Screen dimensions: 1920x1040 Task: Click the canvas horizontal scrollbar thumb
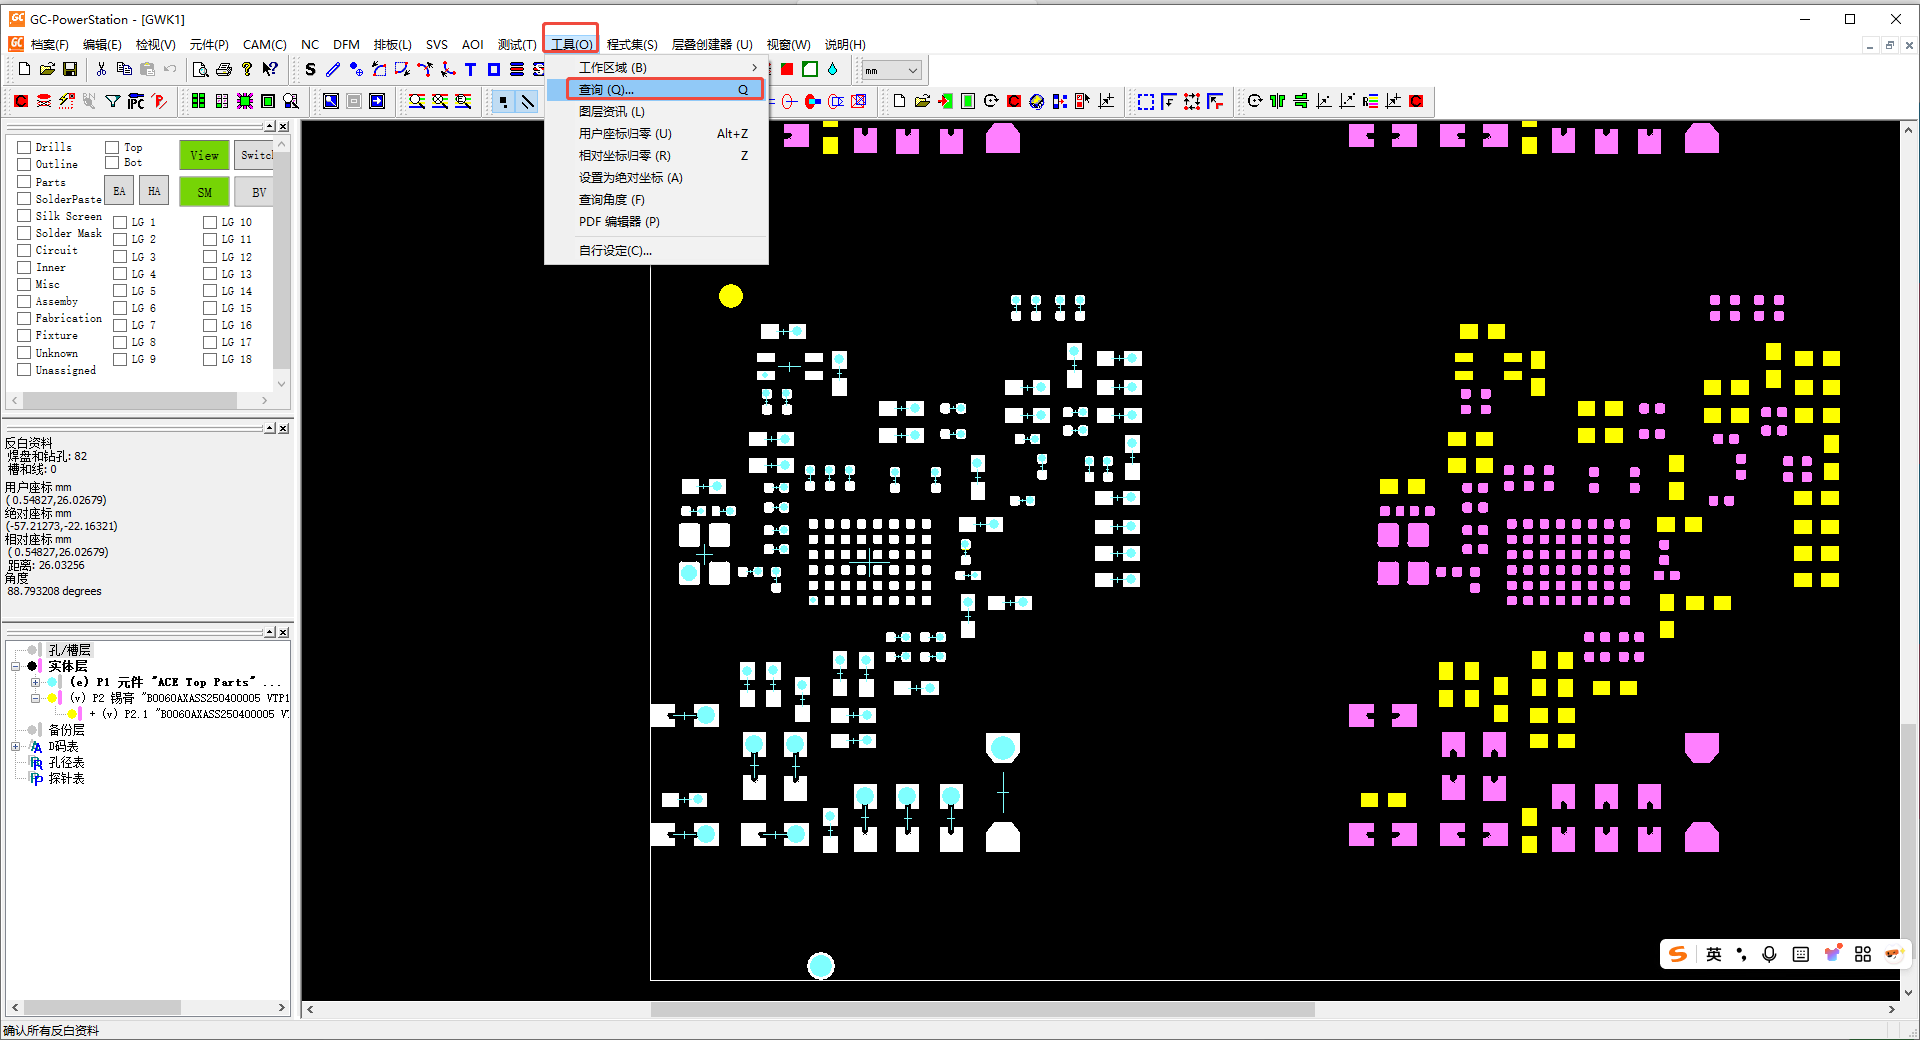pyautogui.click(x=982, y=1009)
